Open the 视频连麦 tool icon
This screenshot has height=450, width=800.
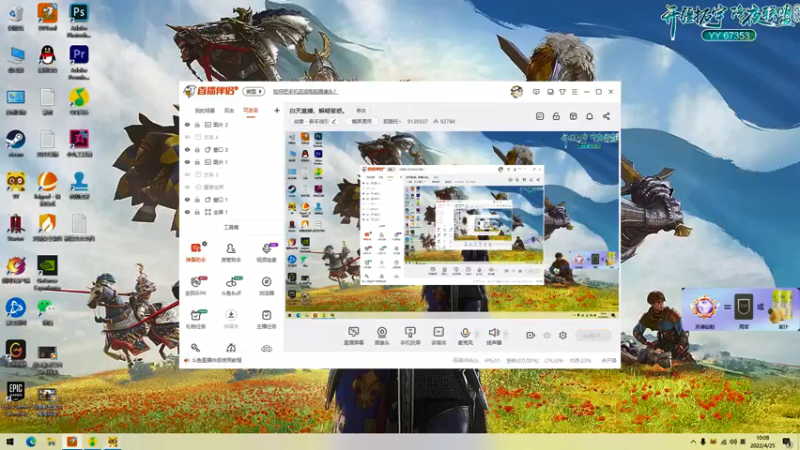(266, 252)
